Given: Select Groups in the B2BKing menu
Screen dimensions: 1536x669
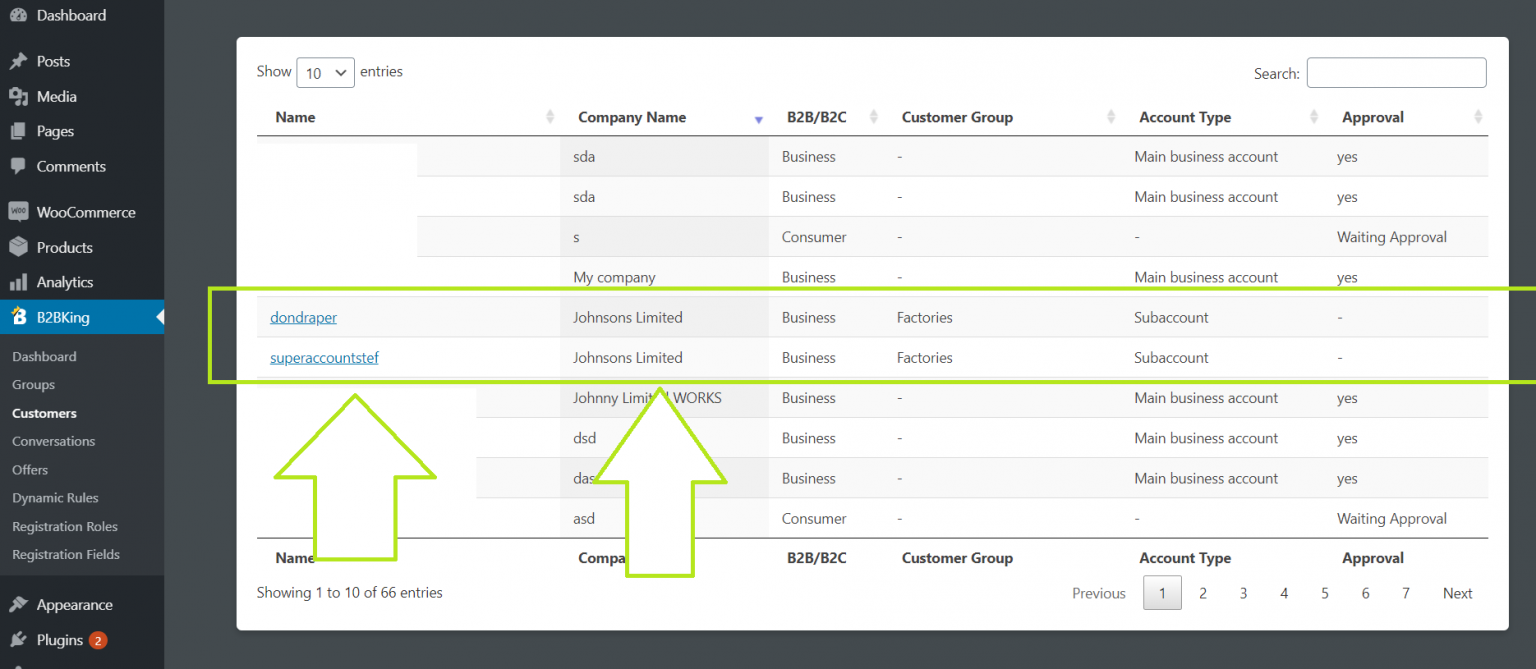Looking at the screenshot, I should [33, 384].
